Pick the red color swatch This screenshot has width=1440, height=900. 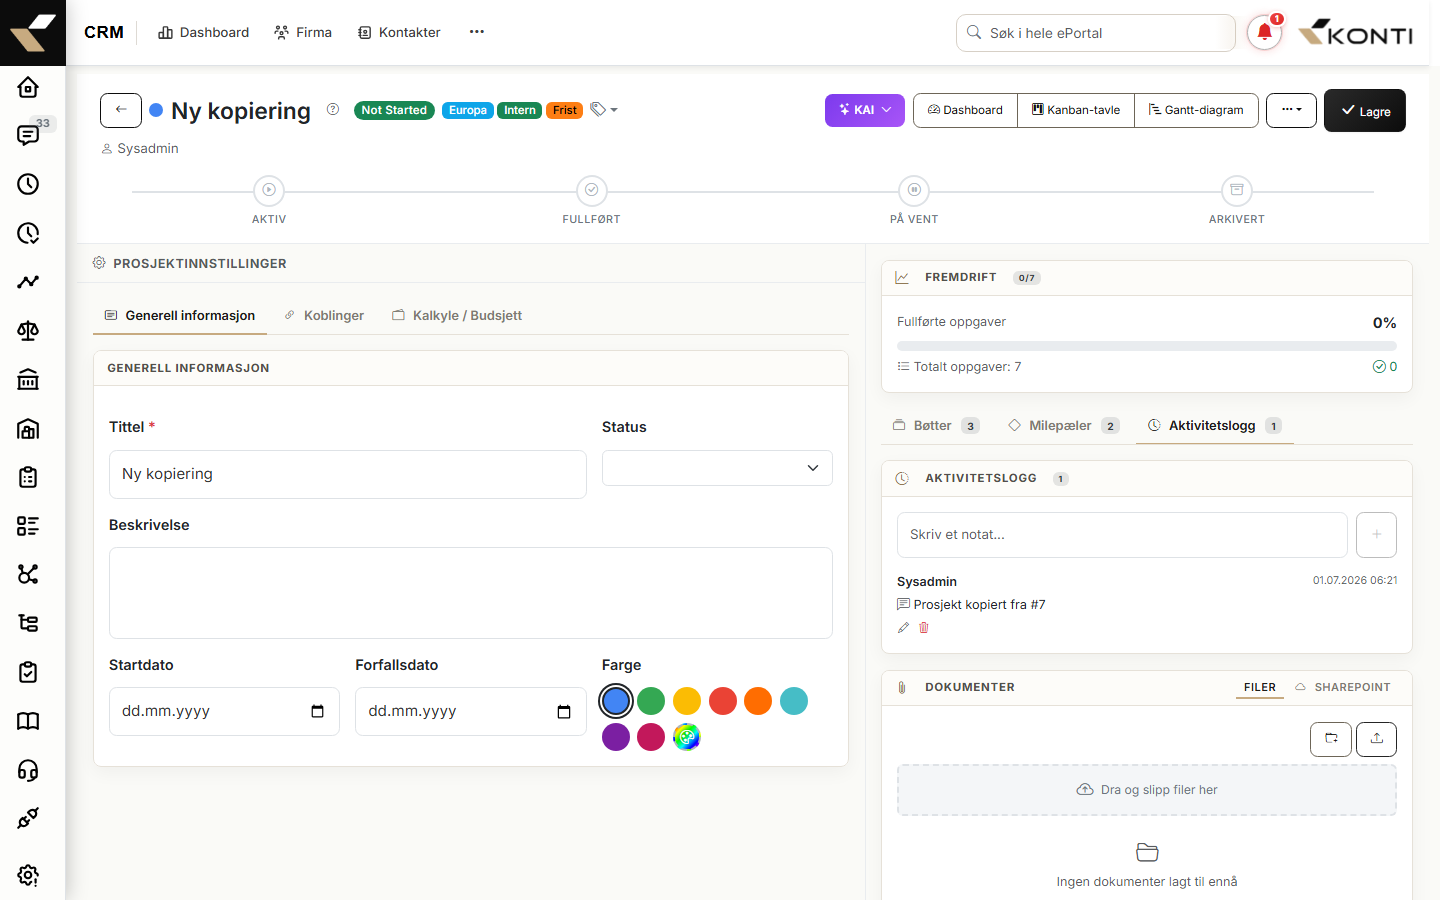click(x=723, y=701)
